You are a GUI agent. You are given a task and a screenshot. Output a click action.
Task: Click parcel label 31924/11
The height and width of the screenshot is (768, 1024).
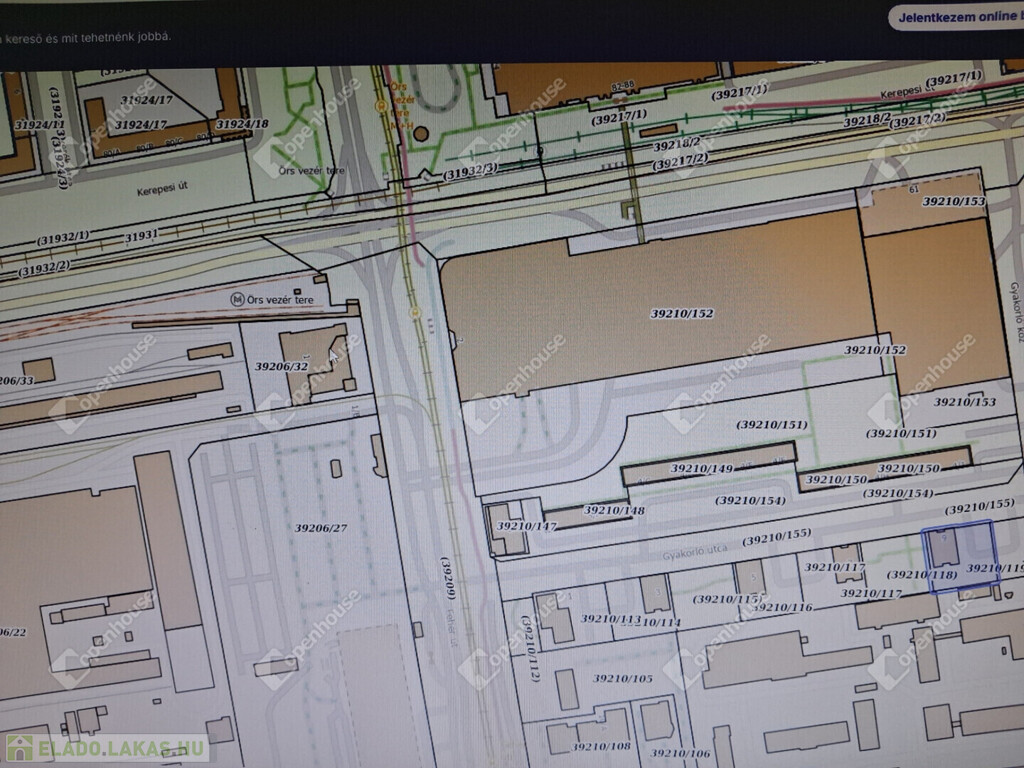tap(39, 124)
